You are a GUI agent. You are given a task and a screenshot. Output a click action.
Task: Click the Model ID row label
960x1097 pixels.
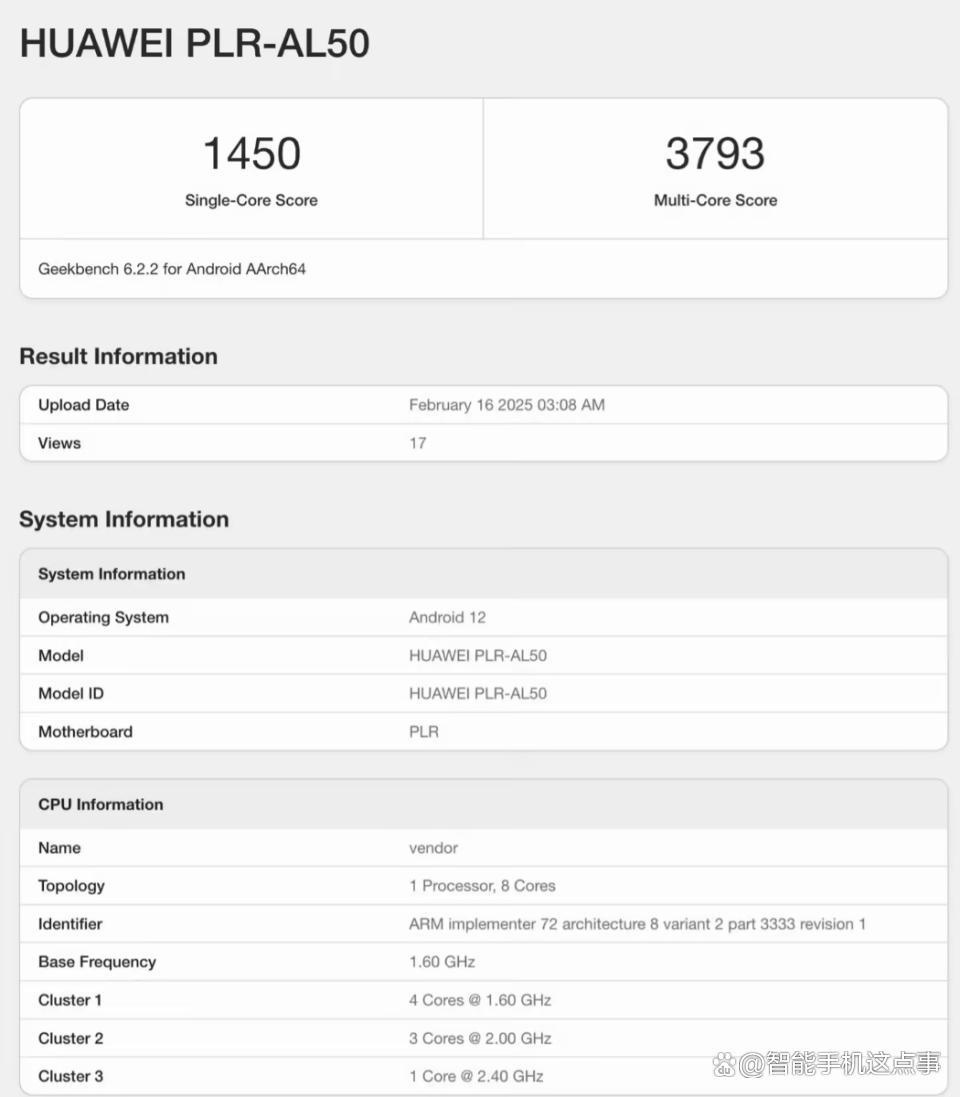tap(71, 694)
